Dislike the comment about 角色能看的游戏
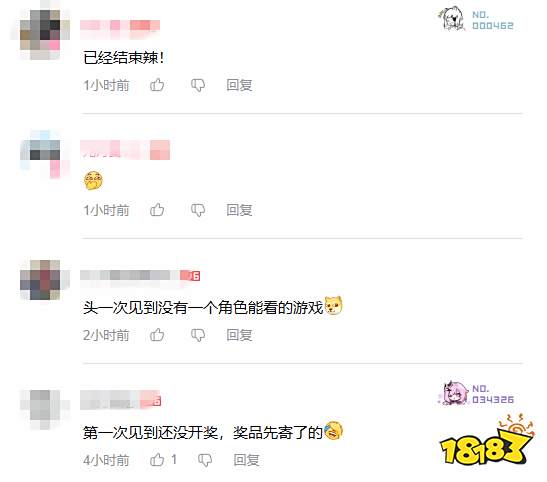Screen dimensions: 547x482 (x=198, y=335)
